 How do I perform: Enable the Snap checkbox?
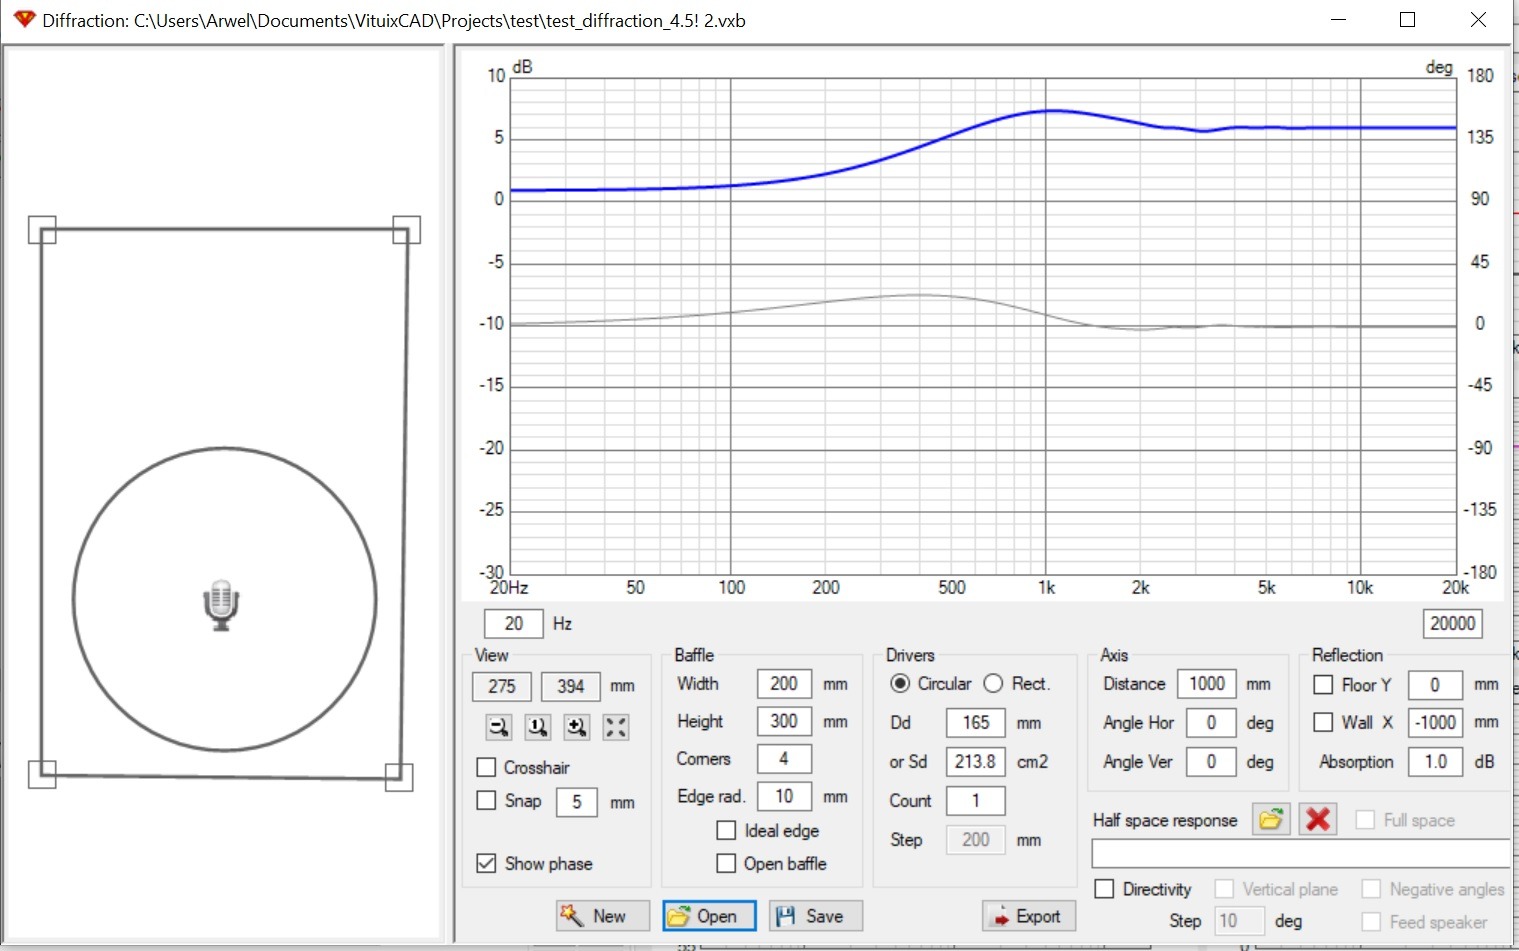click(486, 800)
